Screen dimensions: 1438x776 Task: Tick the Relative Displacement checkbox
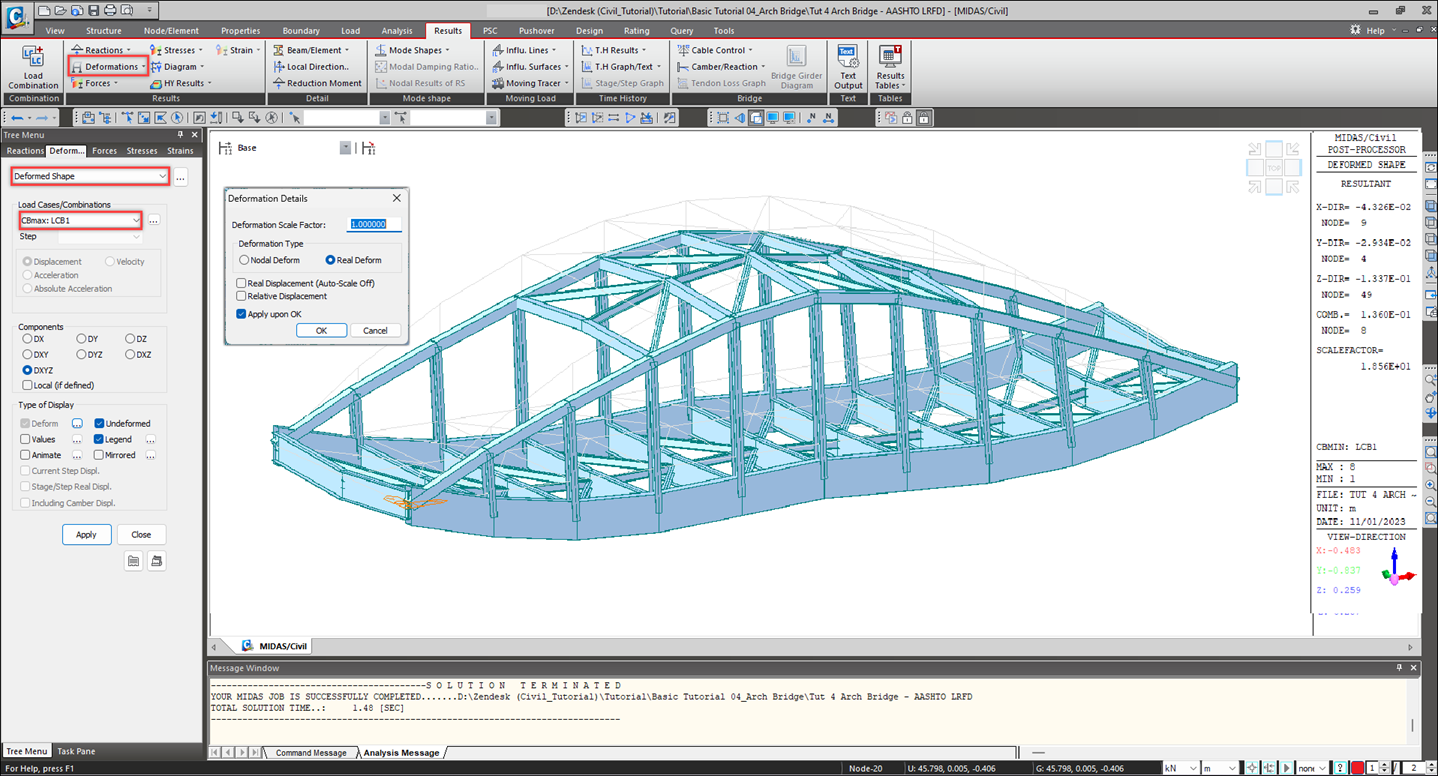point(241,296)
